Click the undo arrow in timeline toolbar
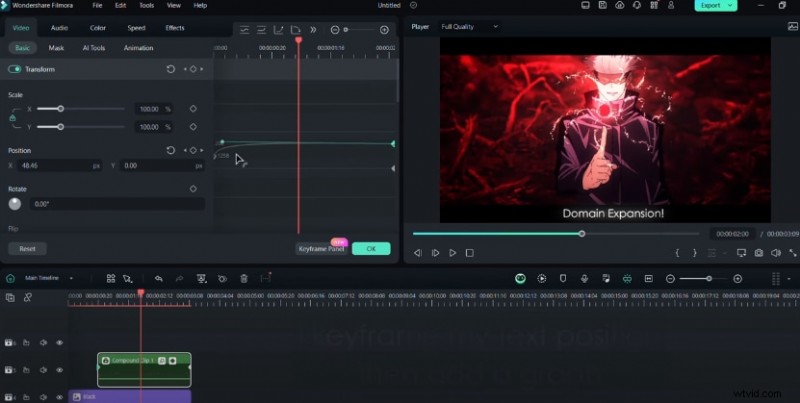800x403 pixels. click(158, 278)
